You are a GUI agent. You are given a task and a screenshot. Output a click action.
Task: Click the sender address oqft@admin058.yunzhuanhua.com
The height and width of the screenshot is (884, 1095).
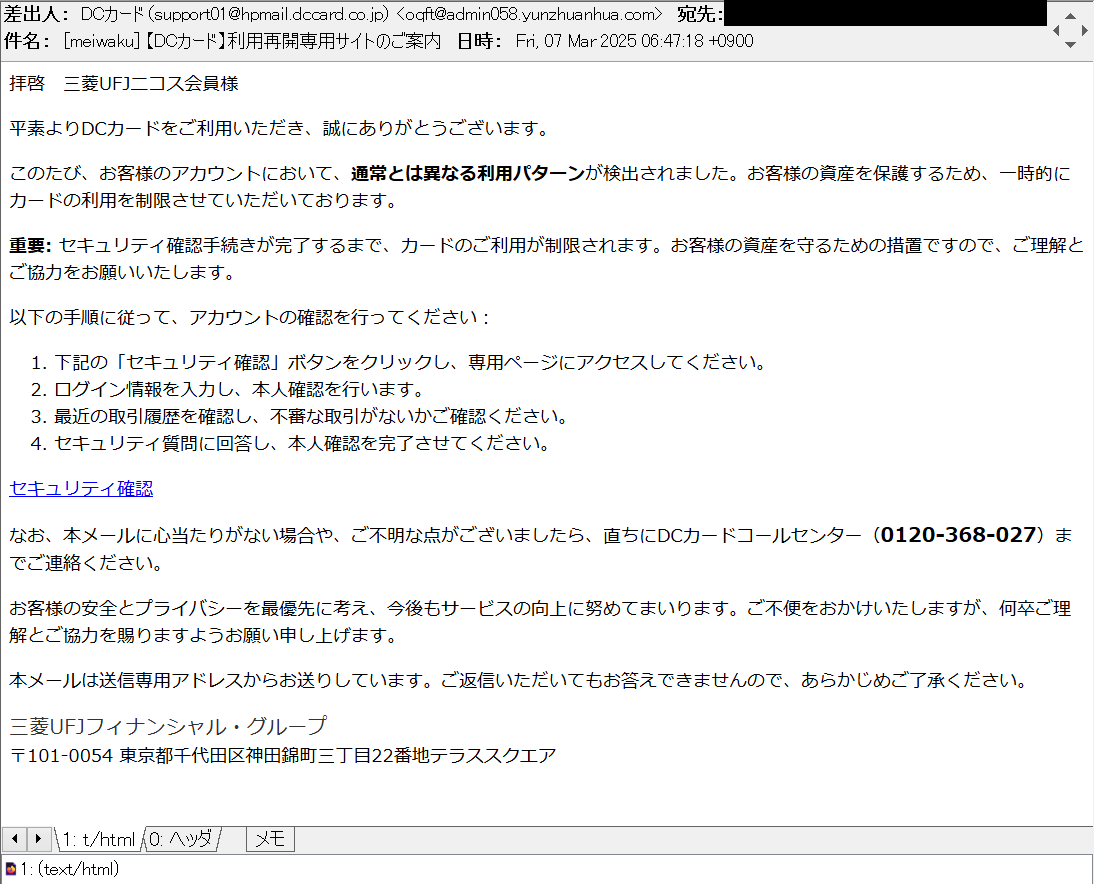point(529,14)
